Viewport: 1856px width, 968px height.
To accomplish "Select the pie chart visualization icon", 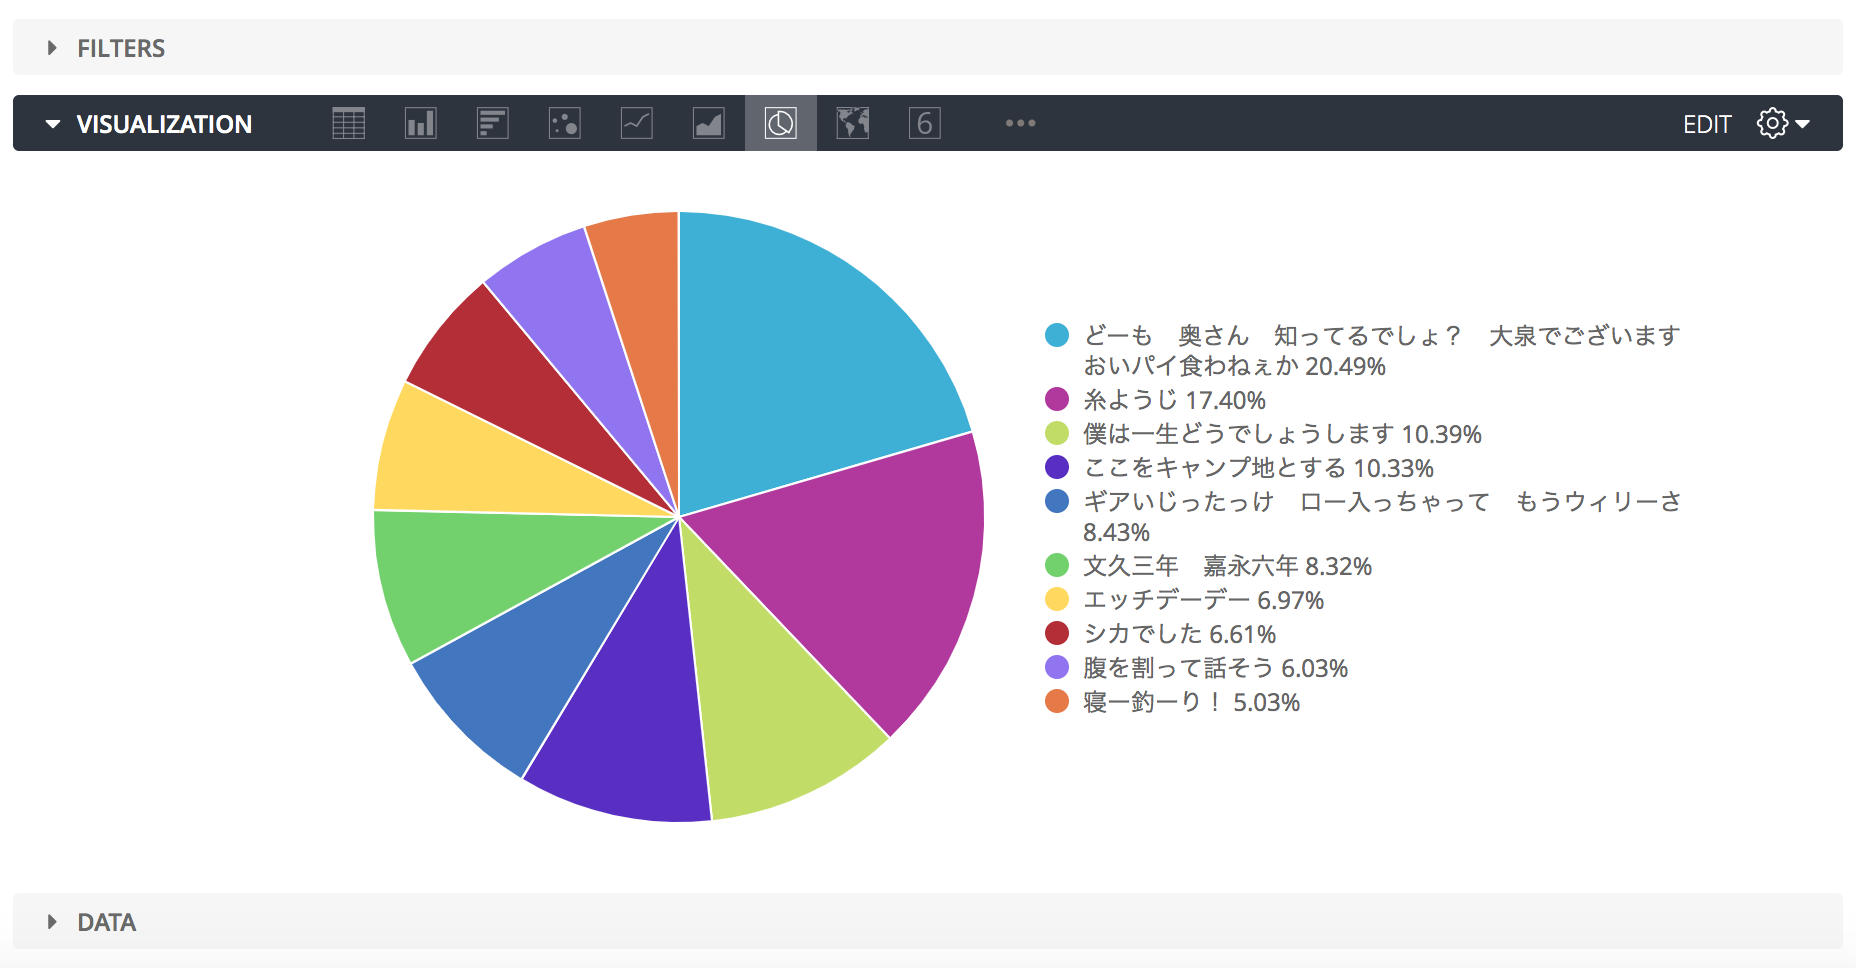I will click(780, 122).
